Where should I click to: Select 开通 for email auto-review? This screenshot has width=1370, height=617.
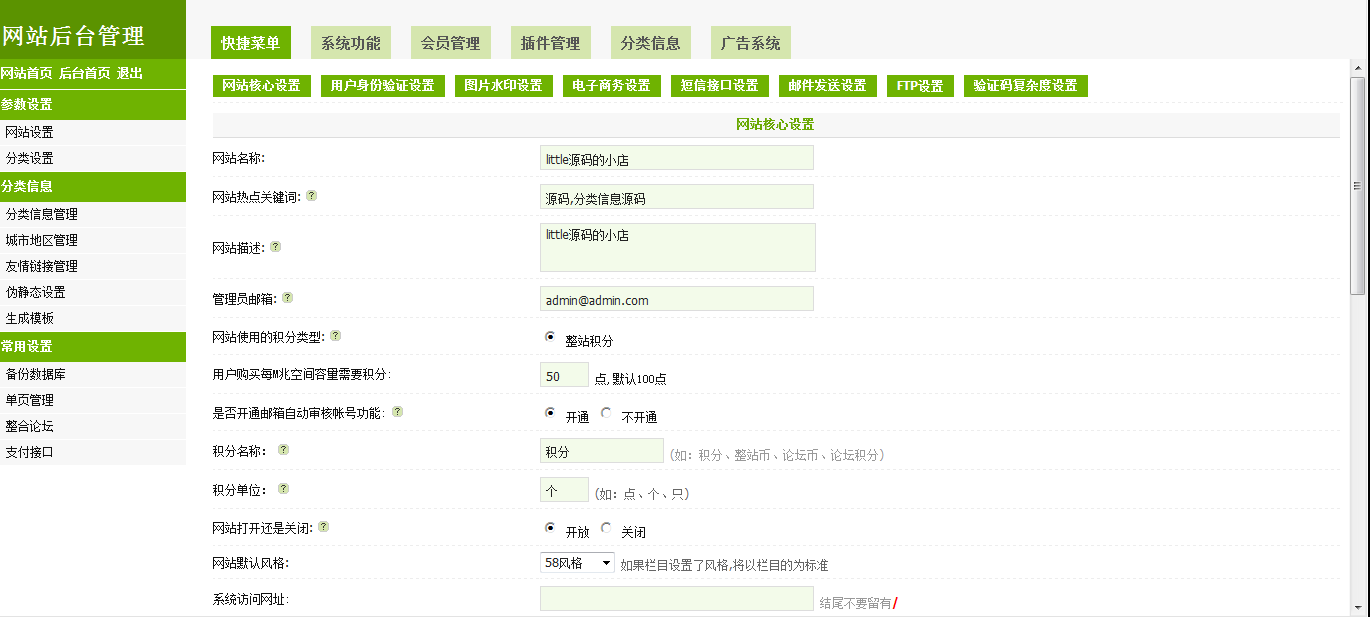tap(550, 412)
